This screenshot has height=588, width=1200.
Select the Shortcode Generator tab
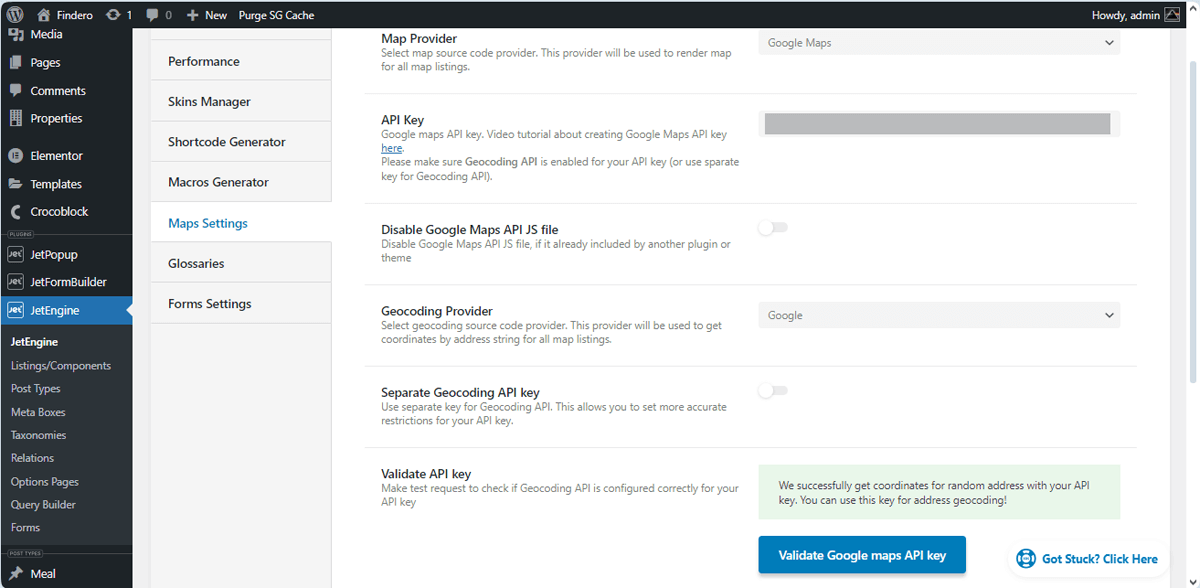227,142
